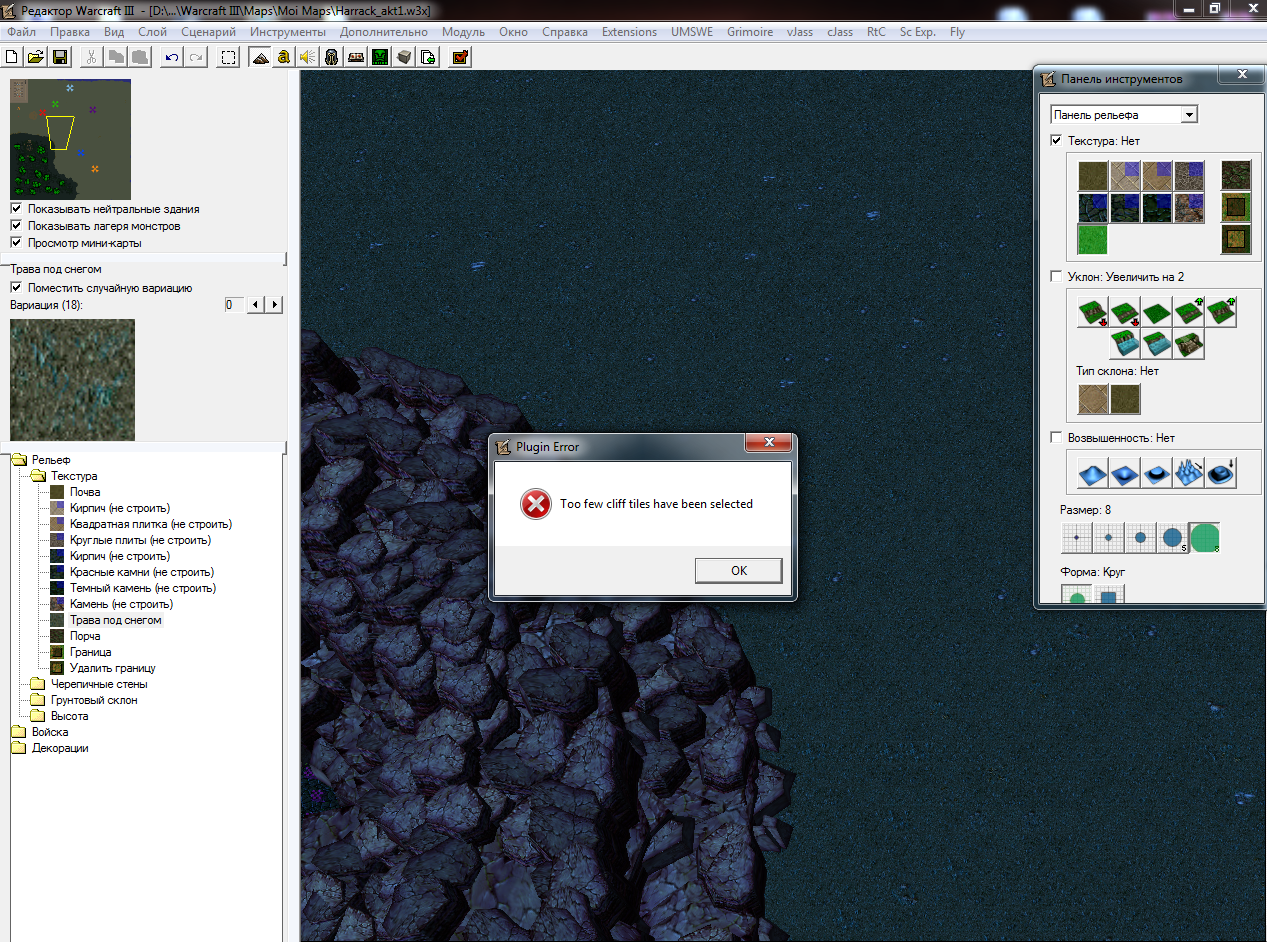Activate the dashed selection brush tool
Image resolution: width=1267 pixels, height=942 pixels.
click(229, 57)
